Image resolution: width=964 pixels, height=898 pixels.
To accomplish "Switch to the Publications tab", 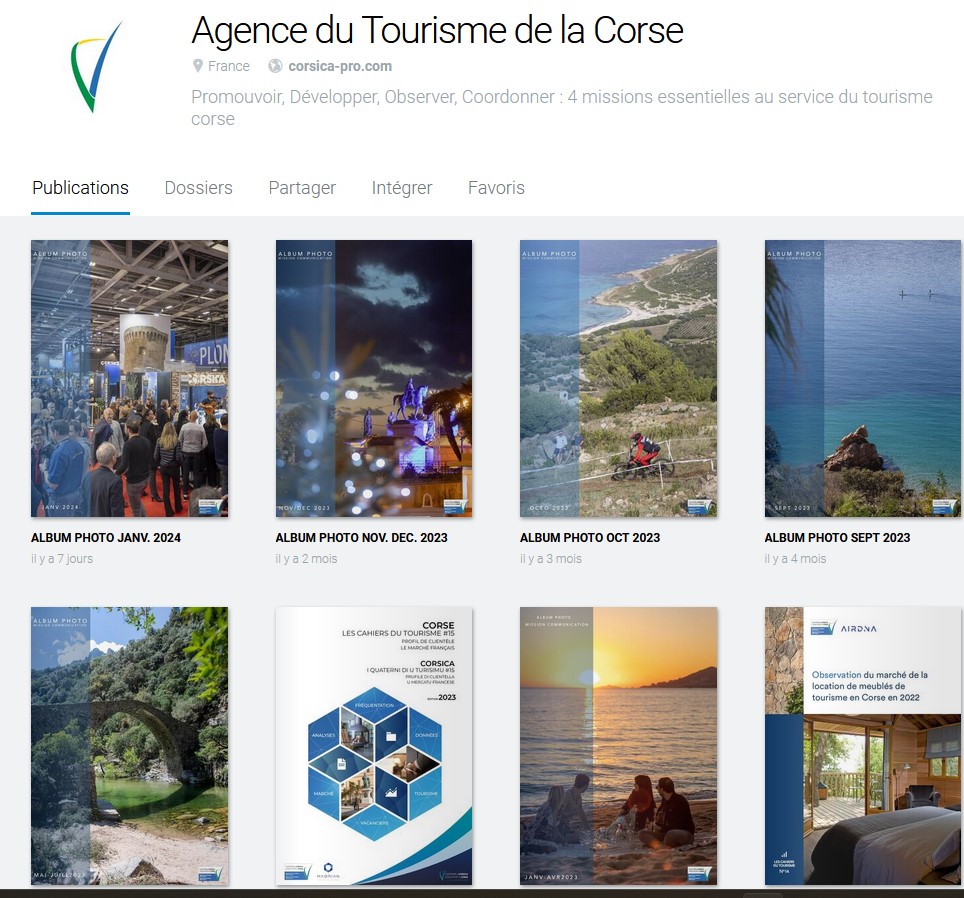I will pos(81,187).
